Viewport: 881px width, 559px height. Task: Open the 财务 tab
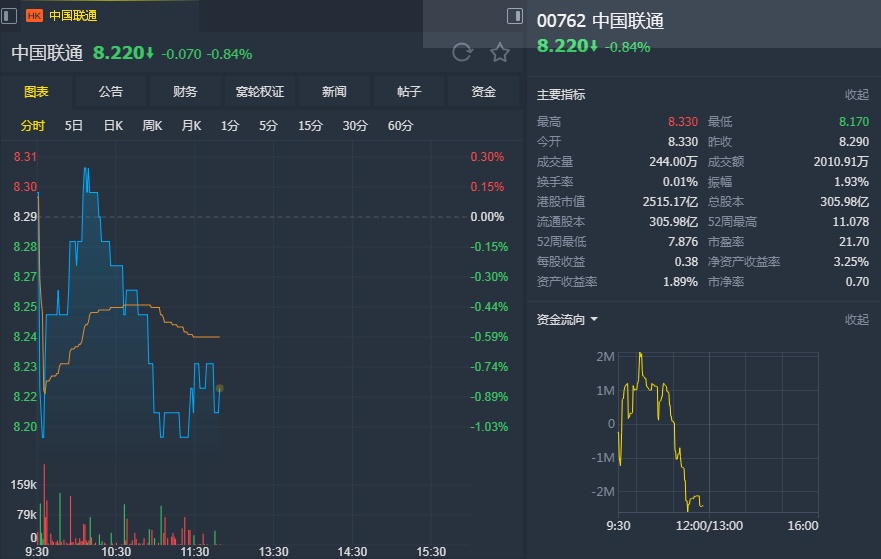185,92
